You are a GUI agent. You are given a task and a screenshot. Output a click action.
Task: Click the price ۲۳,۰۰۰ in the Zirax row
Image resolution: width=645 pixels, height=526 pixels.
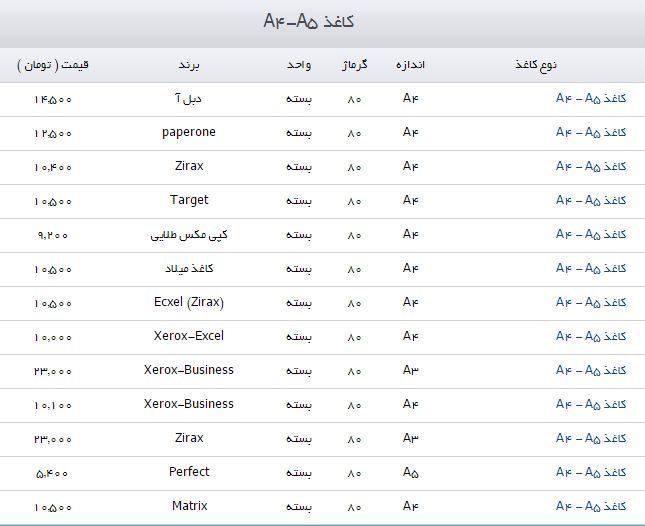coord(53,440)
